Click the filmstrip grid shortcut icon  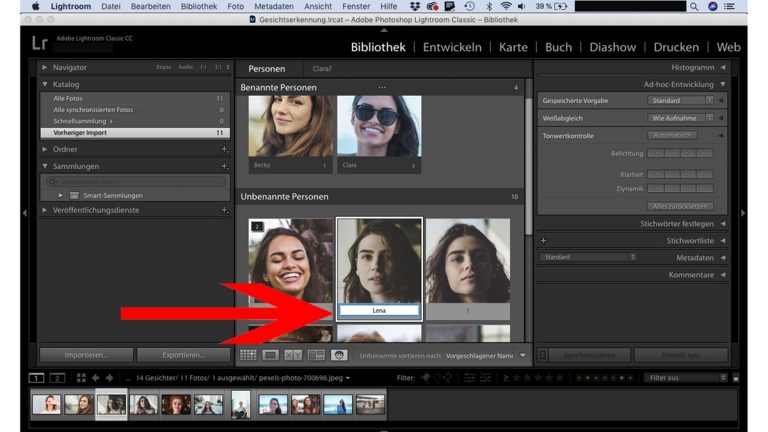tap(81, 378)
